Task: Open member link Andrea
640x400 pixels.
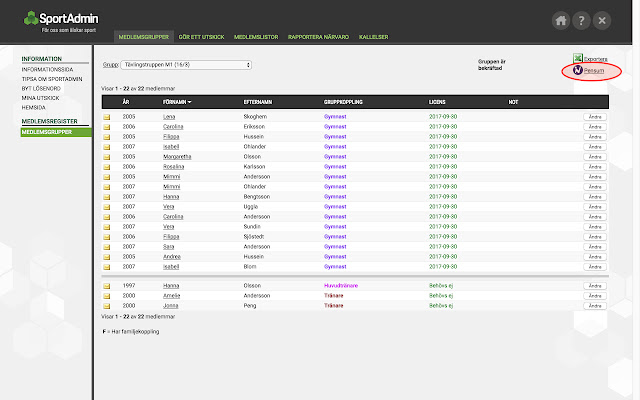Action: point(172,257)
